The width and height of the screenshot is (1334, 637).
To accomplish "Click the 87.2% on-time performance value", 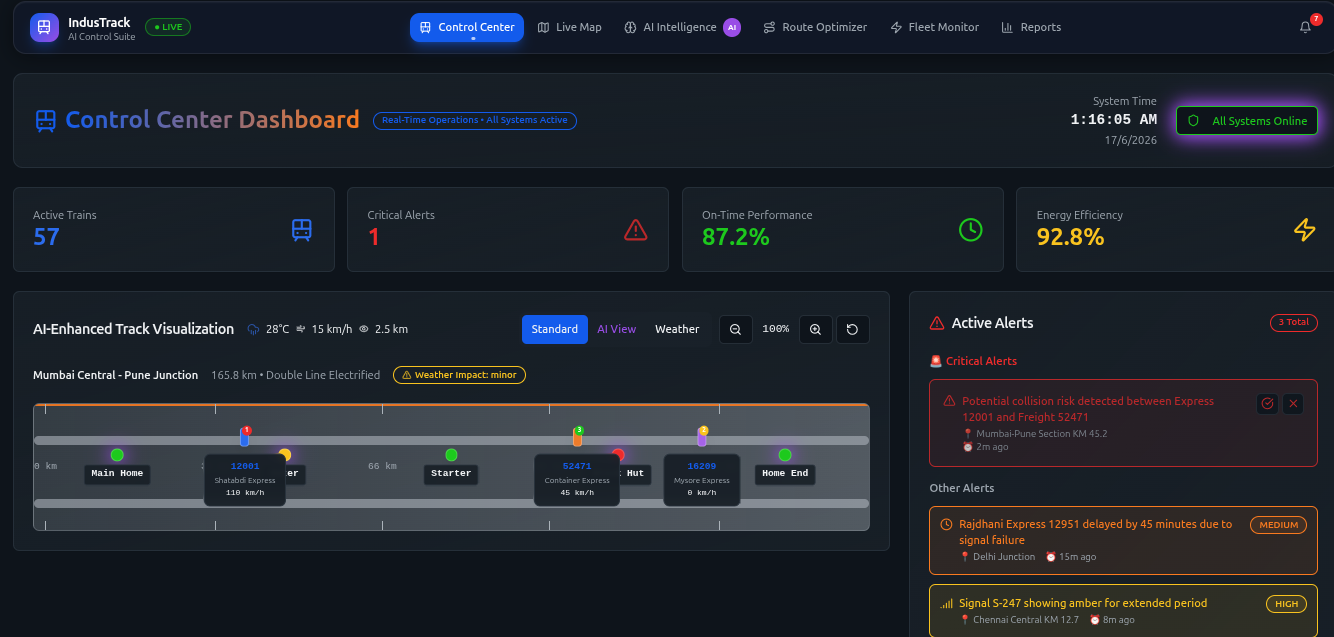I will pyautogui.click(x=736, y=237).
